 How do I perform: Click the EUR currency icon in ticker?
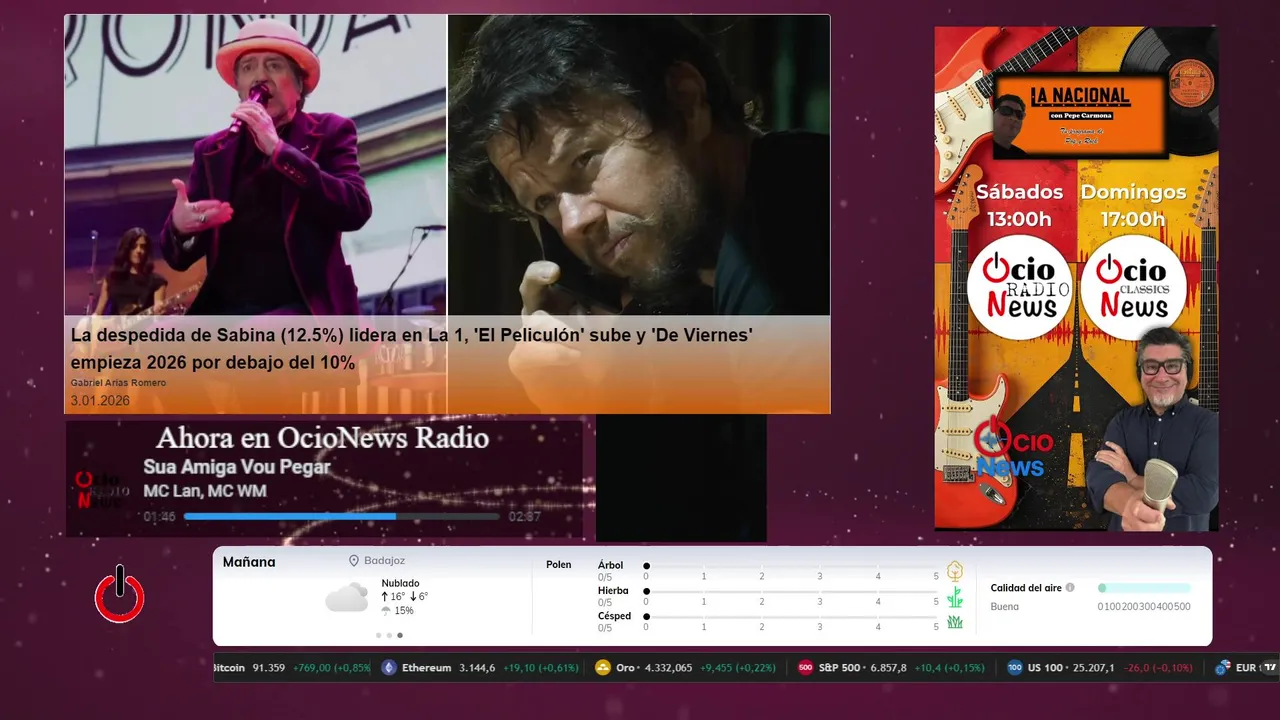(1222, 668)
